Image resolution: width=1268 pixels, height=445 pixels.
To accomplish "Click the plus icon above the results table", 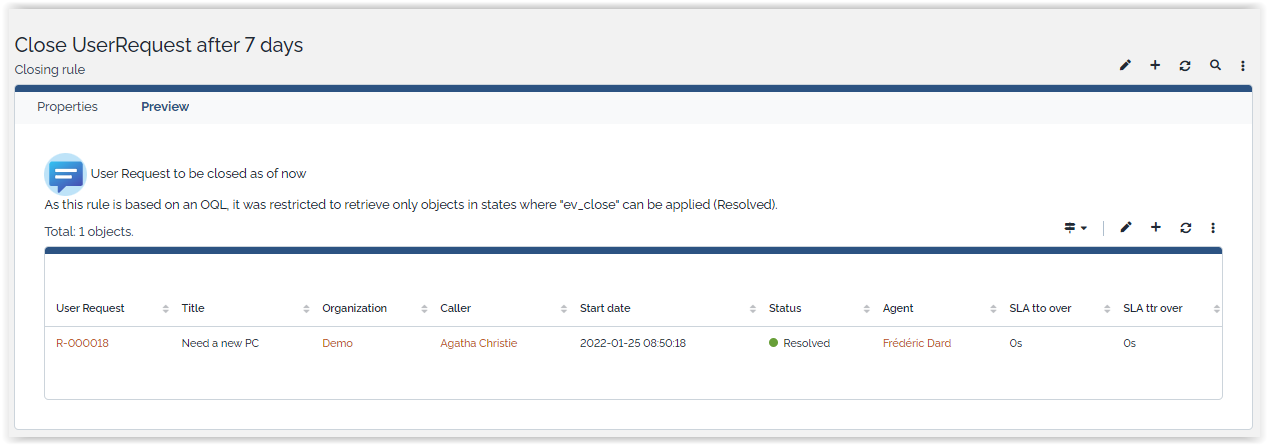I will 1156,228.
